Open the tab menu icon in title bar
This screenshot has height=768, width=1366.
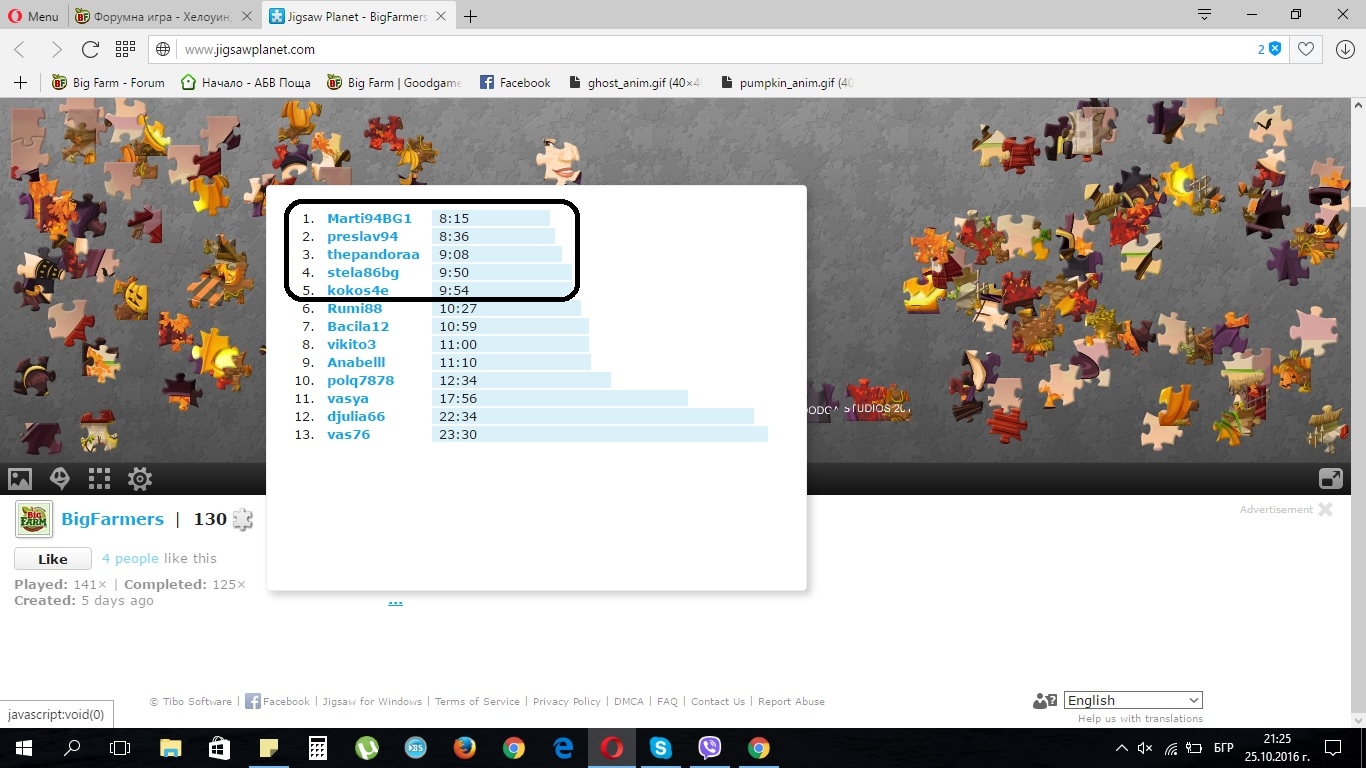click(1204, 15)
